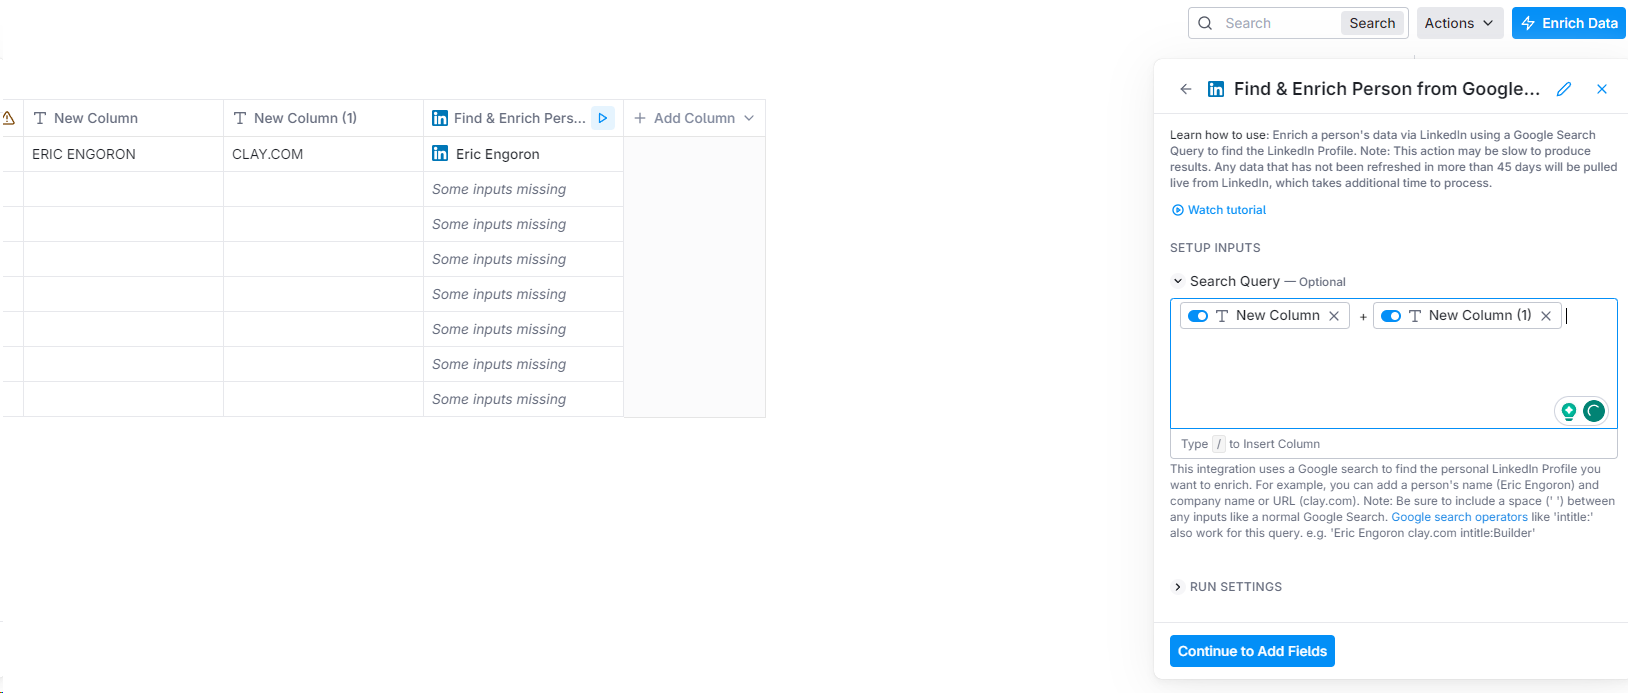The width and height of the screenshot is (1628, 693).
Task: Run the Find & Enrich column play icon
Action: point(603,118)
